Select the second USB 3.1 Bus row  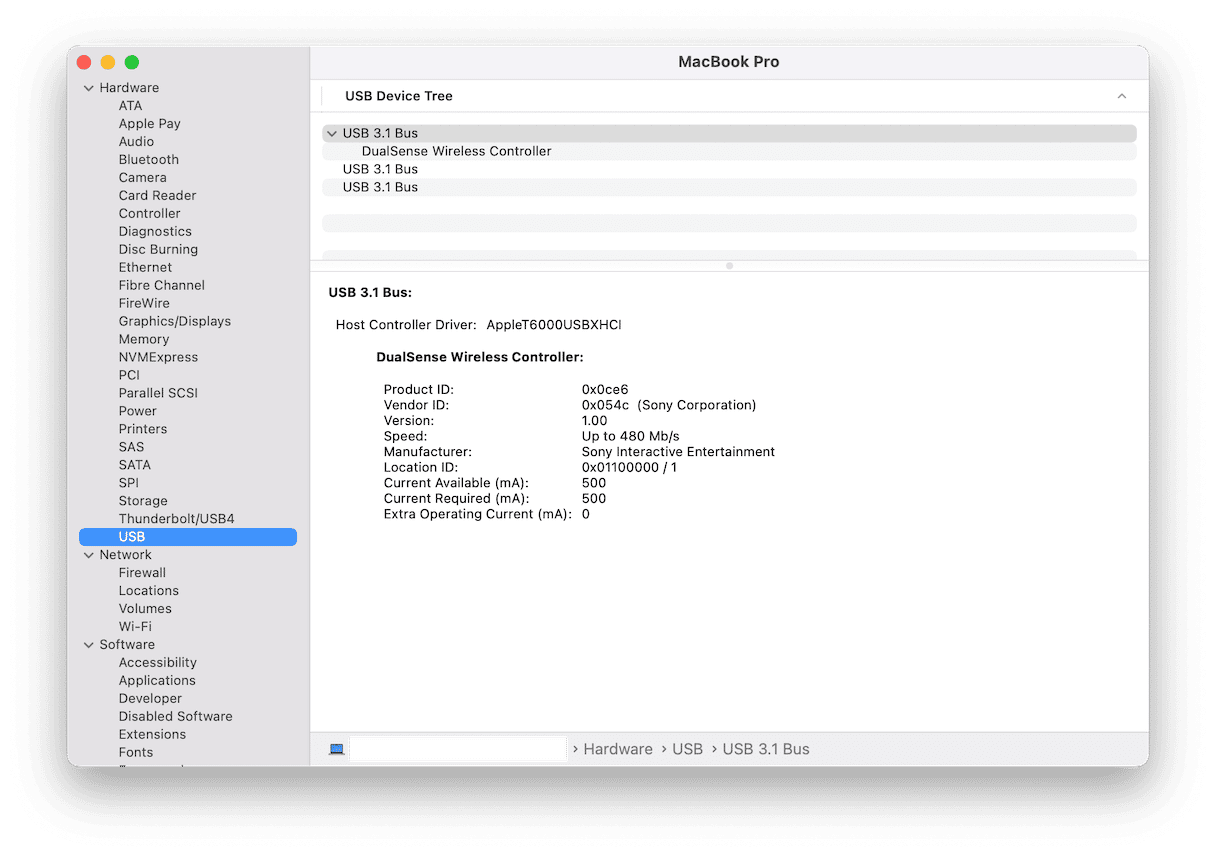[x=729, y=170]
